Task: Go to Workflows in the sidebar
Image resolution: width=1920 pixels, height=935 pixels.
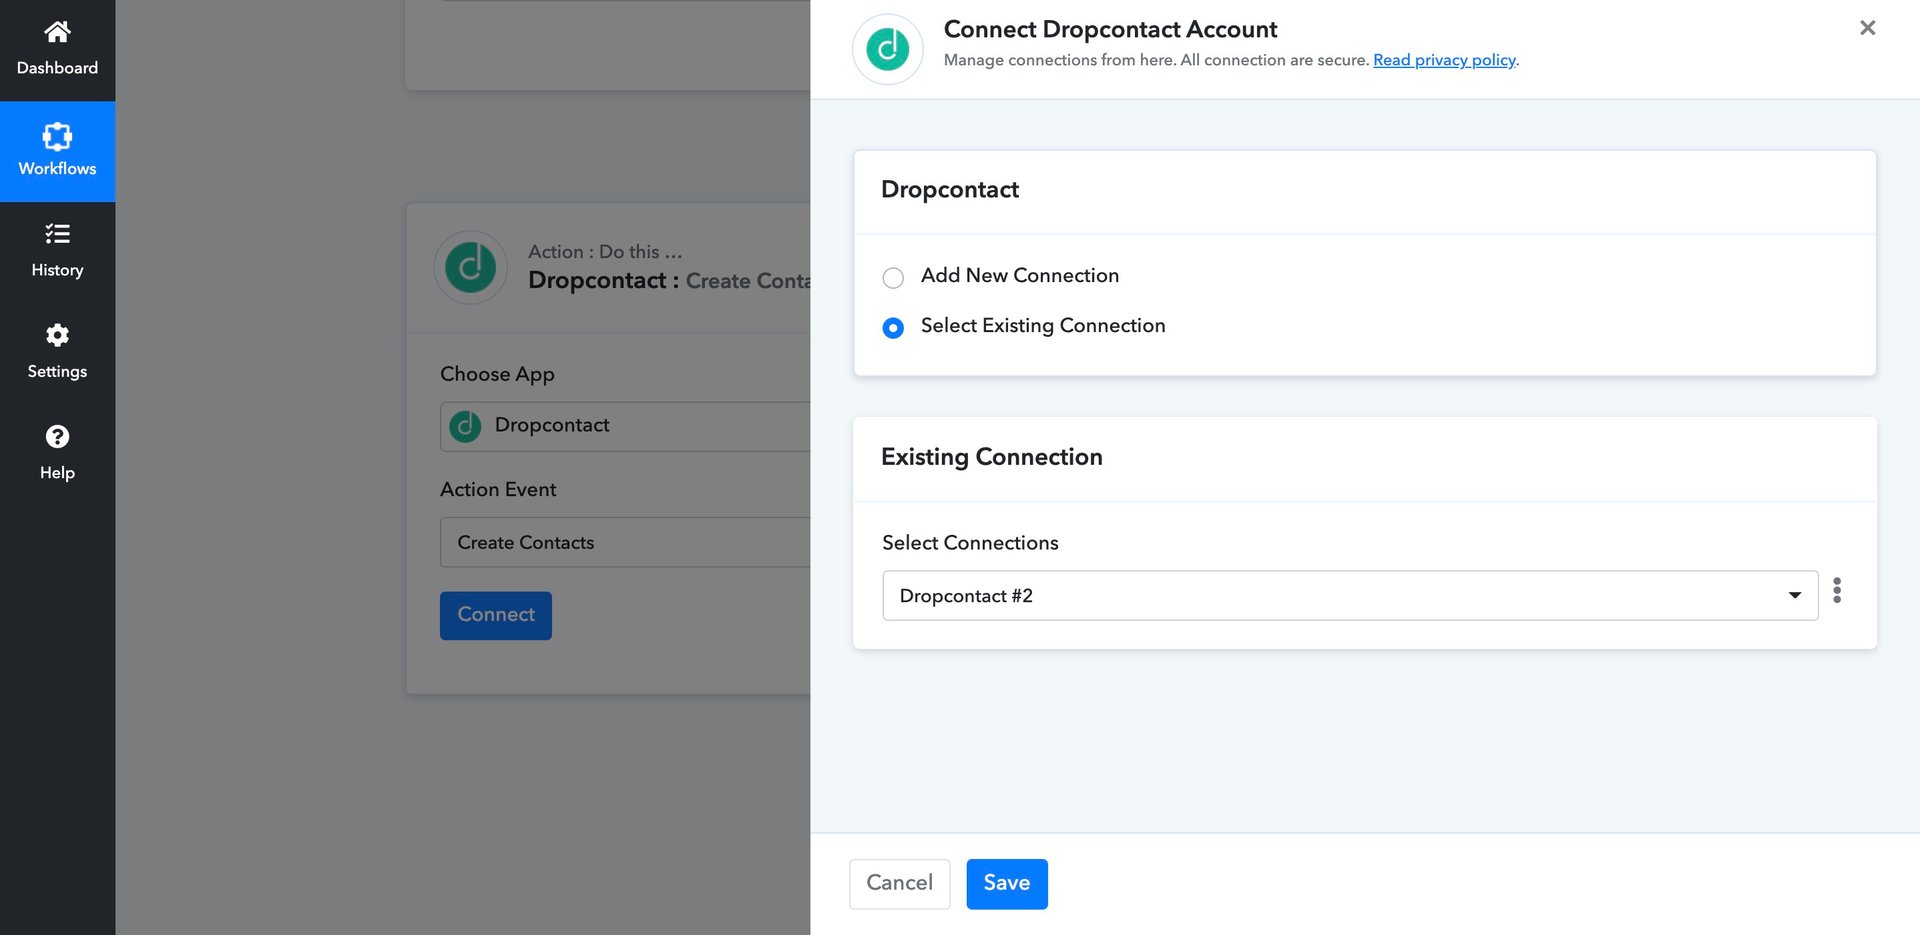Action: pos(57,151)
